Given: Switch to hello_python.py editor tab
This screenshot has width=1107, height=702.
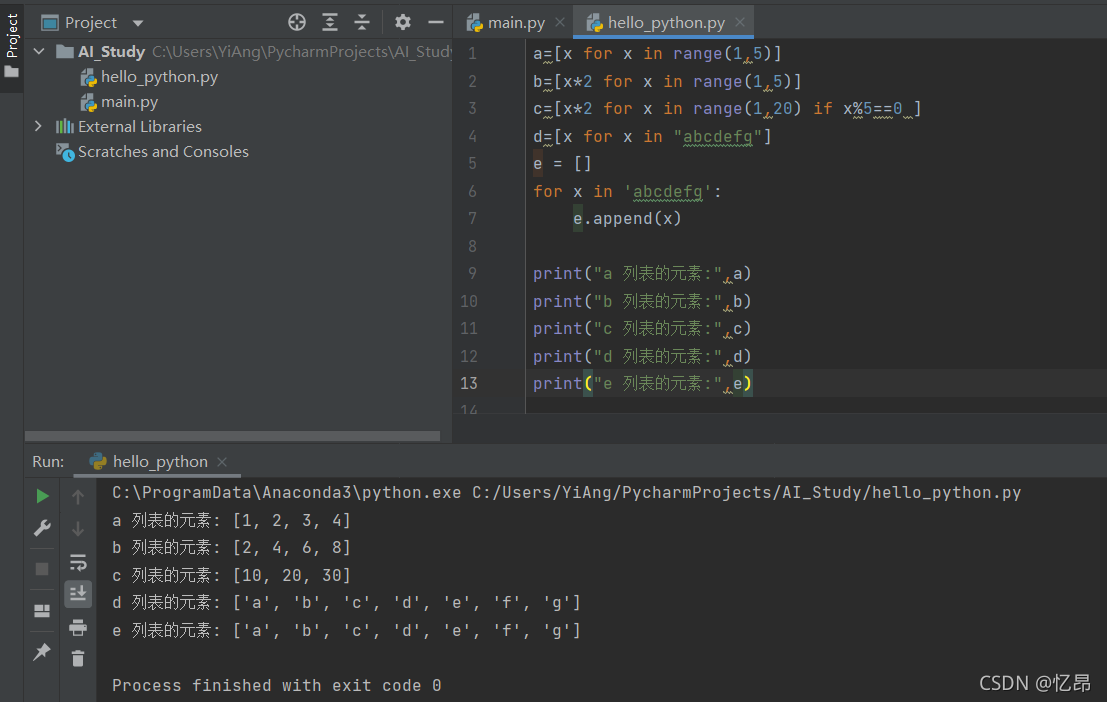Looking at the screenshot, I should pos(666,23).
